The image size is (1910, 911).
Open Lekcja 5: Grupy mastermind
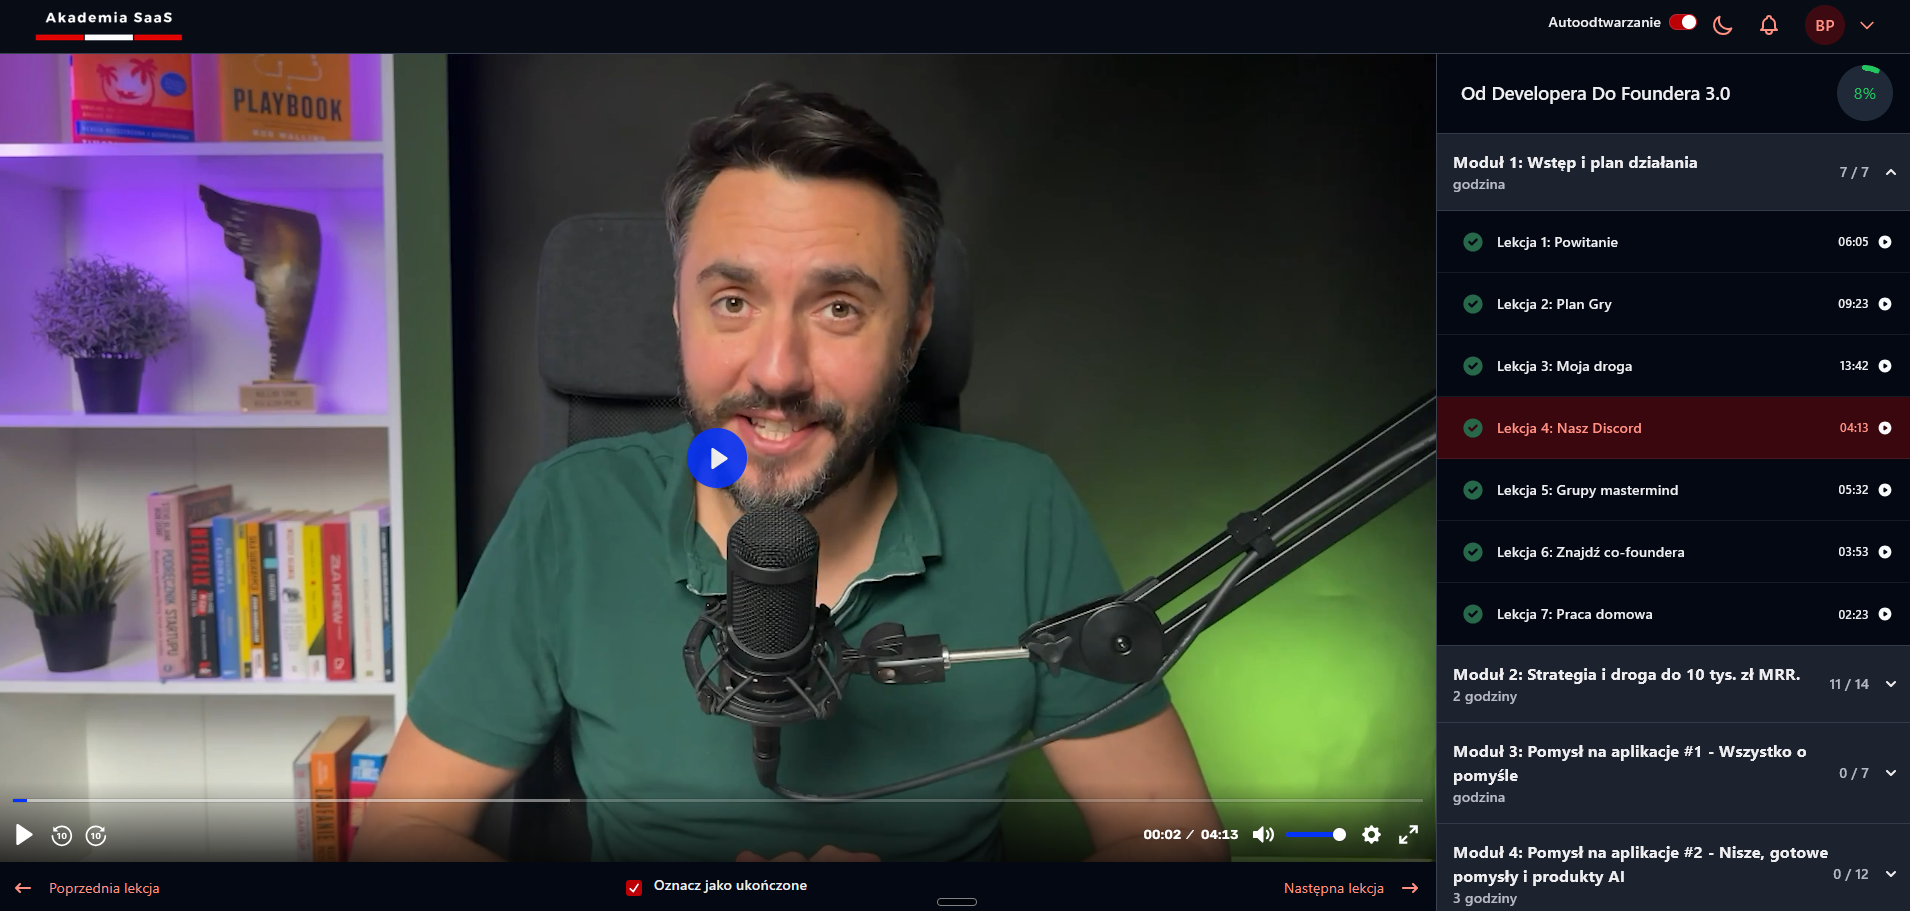[1673, 490]
